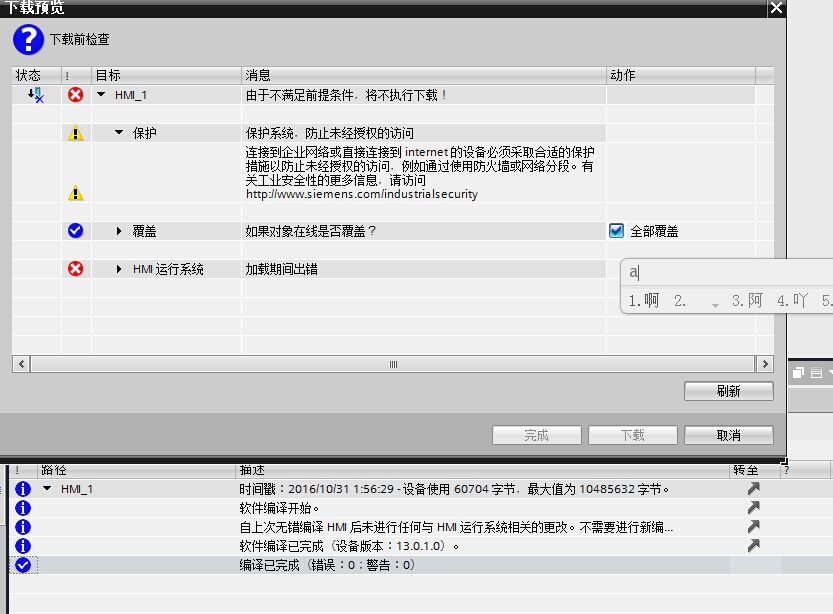Click the message 由于不满足前提条件,将不执行下载!
The image size is (833, 614).
(346, 96)
